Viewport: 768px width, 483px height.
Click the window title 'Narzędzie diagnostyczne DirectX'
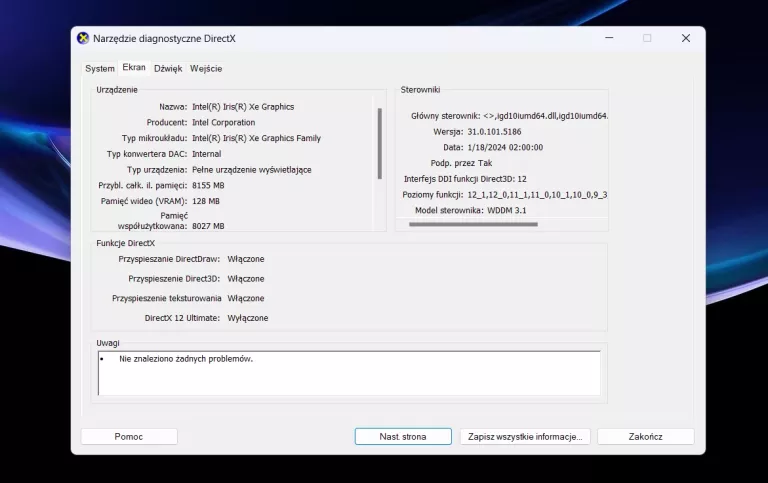point(164,39)
